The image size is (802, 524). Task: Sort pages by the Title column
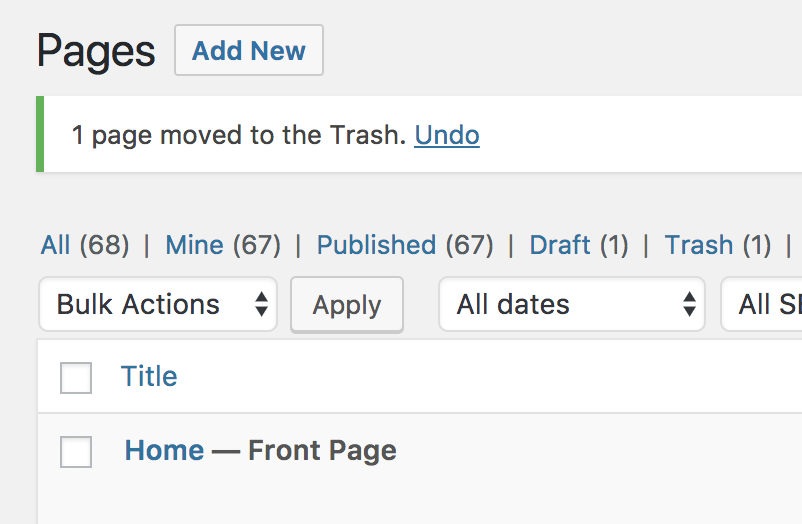click(x=149, y=377)
